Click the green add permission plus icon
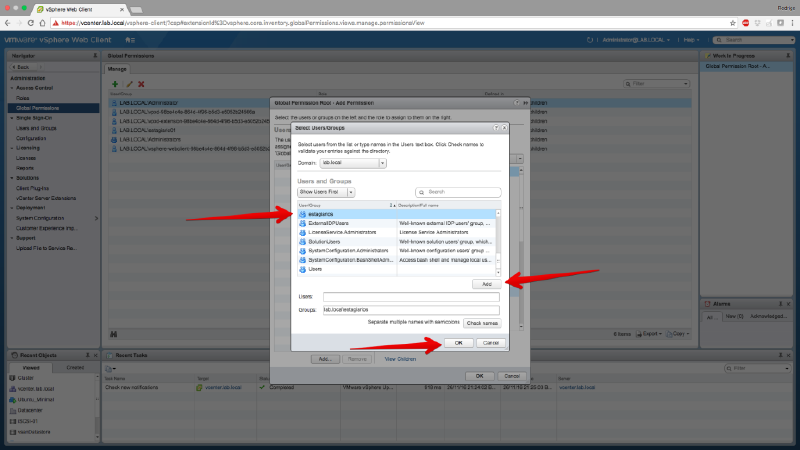Viewport: 800px width, 450px height. point(116,84)
